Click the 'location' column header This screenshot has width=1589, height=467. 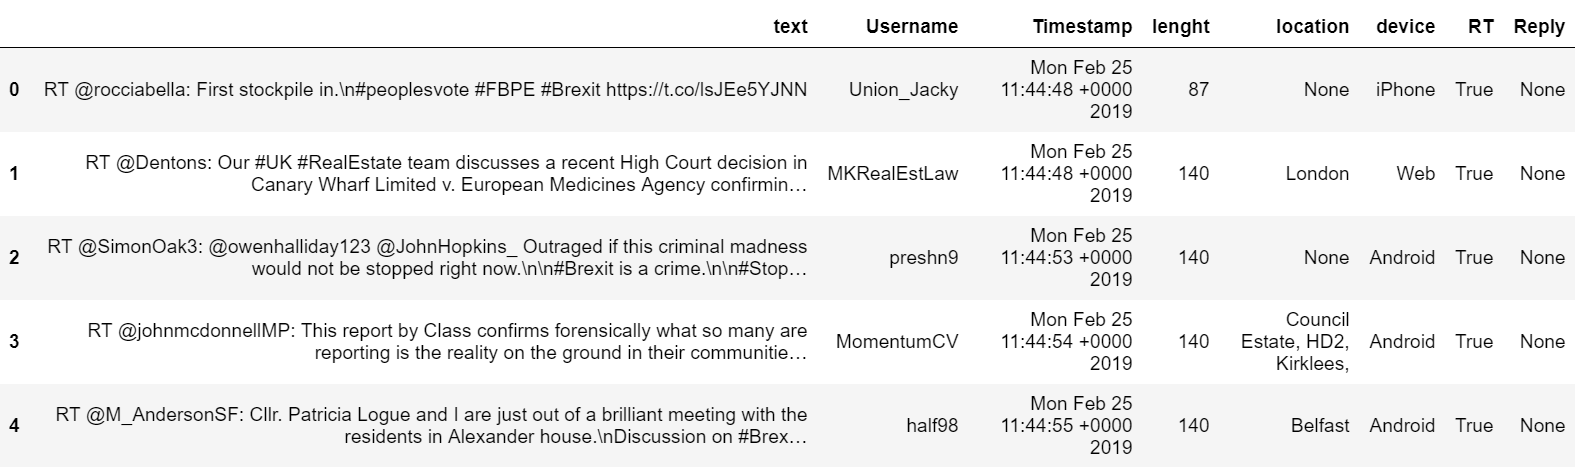pyautogui.click(x=1312, y=27)
